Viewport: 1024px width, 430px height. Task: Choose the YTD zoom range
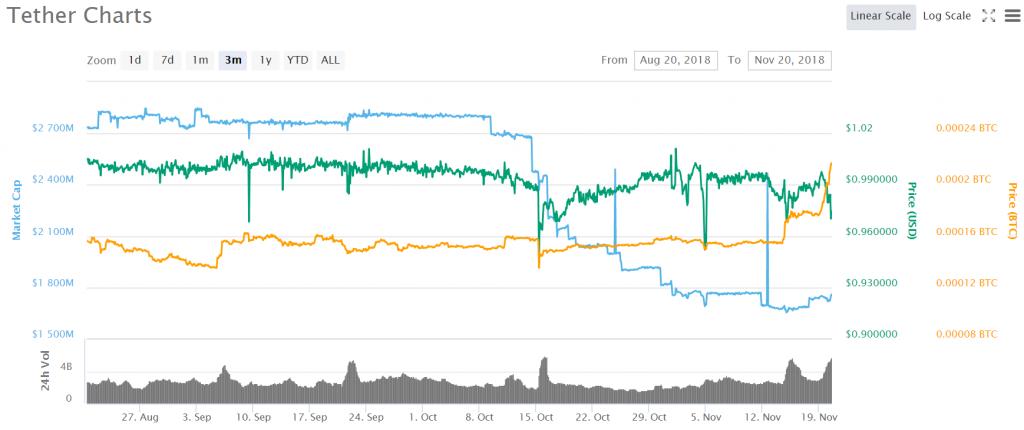(x=297, y=60)
